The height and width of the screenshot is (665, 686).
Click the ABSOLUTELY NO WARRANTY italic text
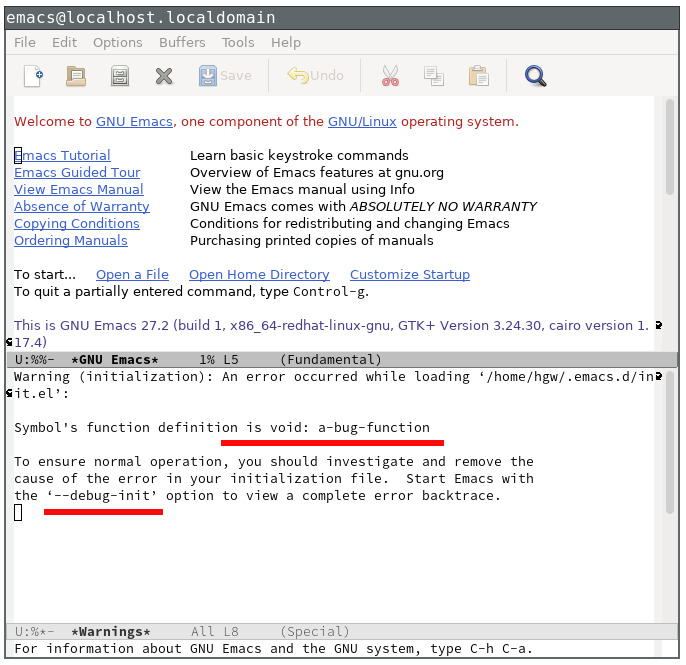pyautogui.click(x=444, y=206)
